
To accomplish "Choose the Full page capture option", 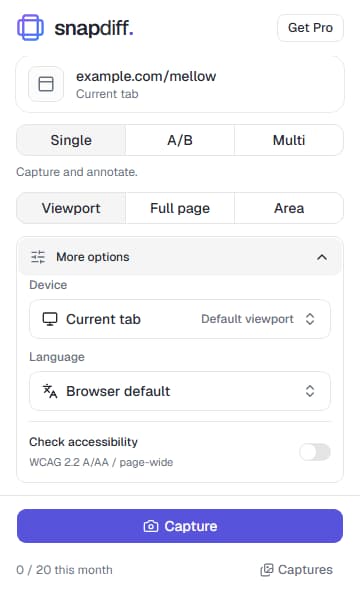I will tap(180, 208).
